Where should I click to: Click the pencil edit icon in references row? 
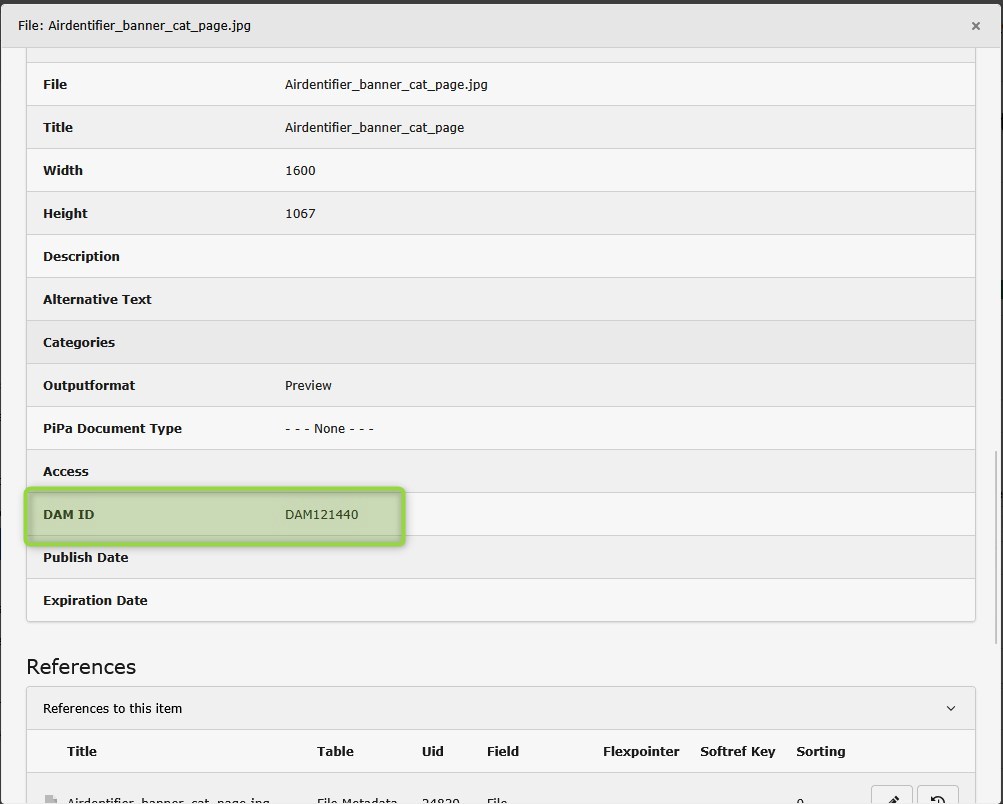click(892, 797)
